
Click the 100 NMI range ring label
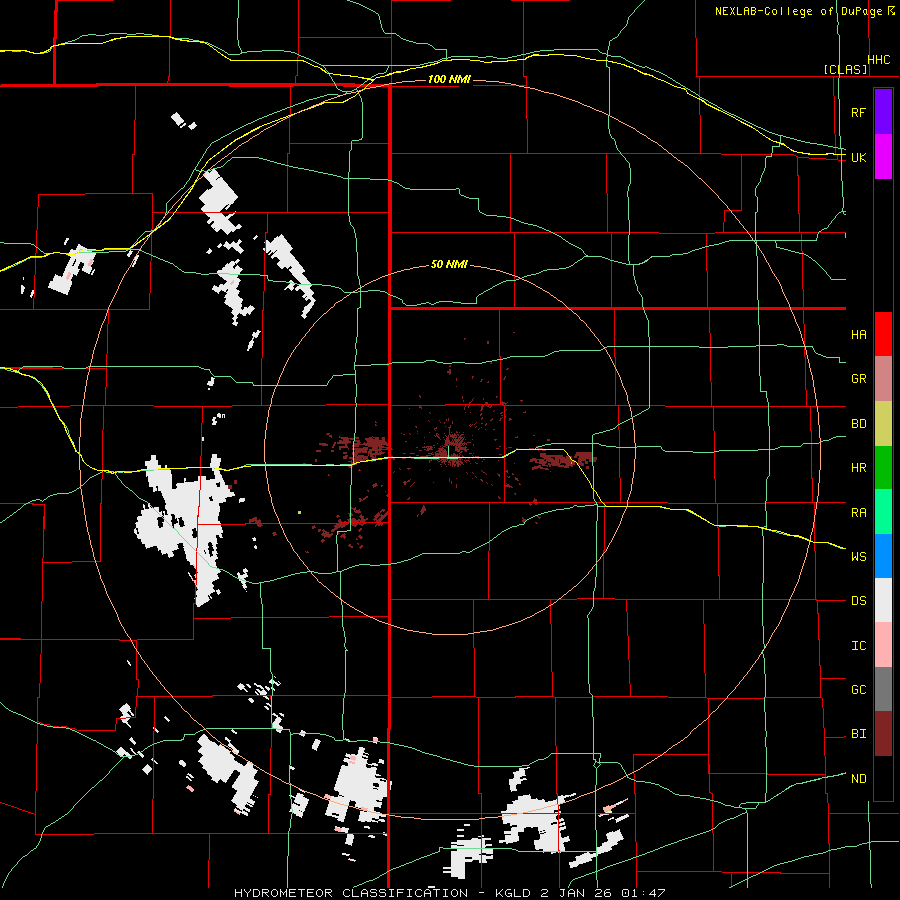pyautogui.click(x=449, y=79)
